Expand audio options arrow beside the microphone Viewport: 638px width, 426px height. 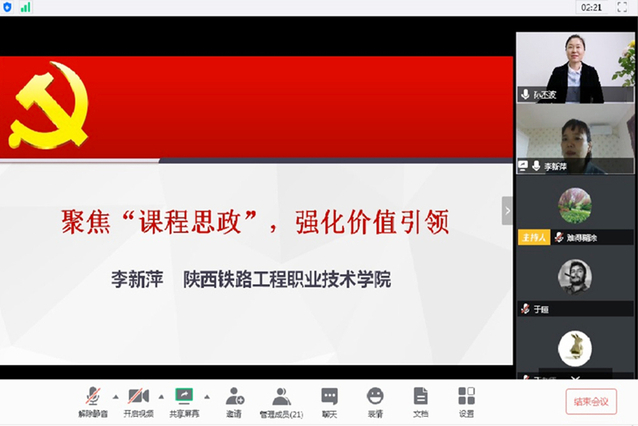[115, 395]
